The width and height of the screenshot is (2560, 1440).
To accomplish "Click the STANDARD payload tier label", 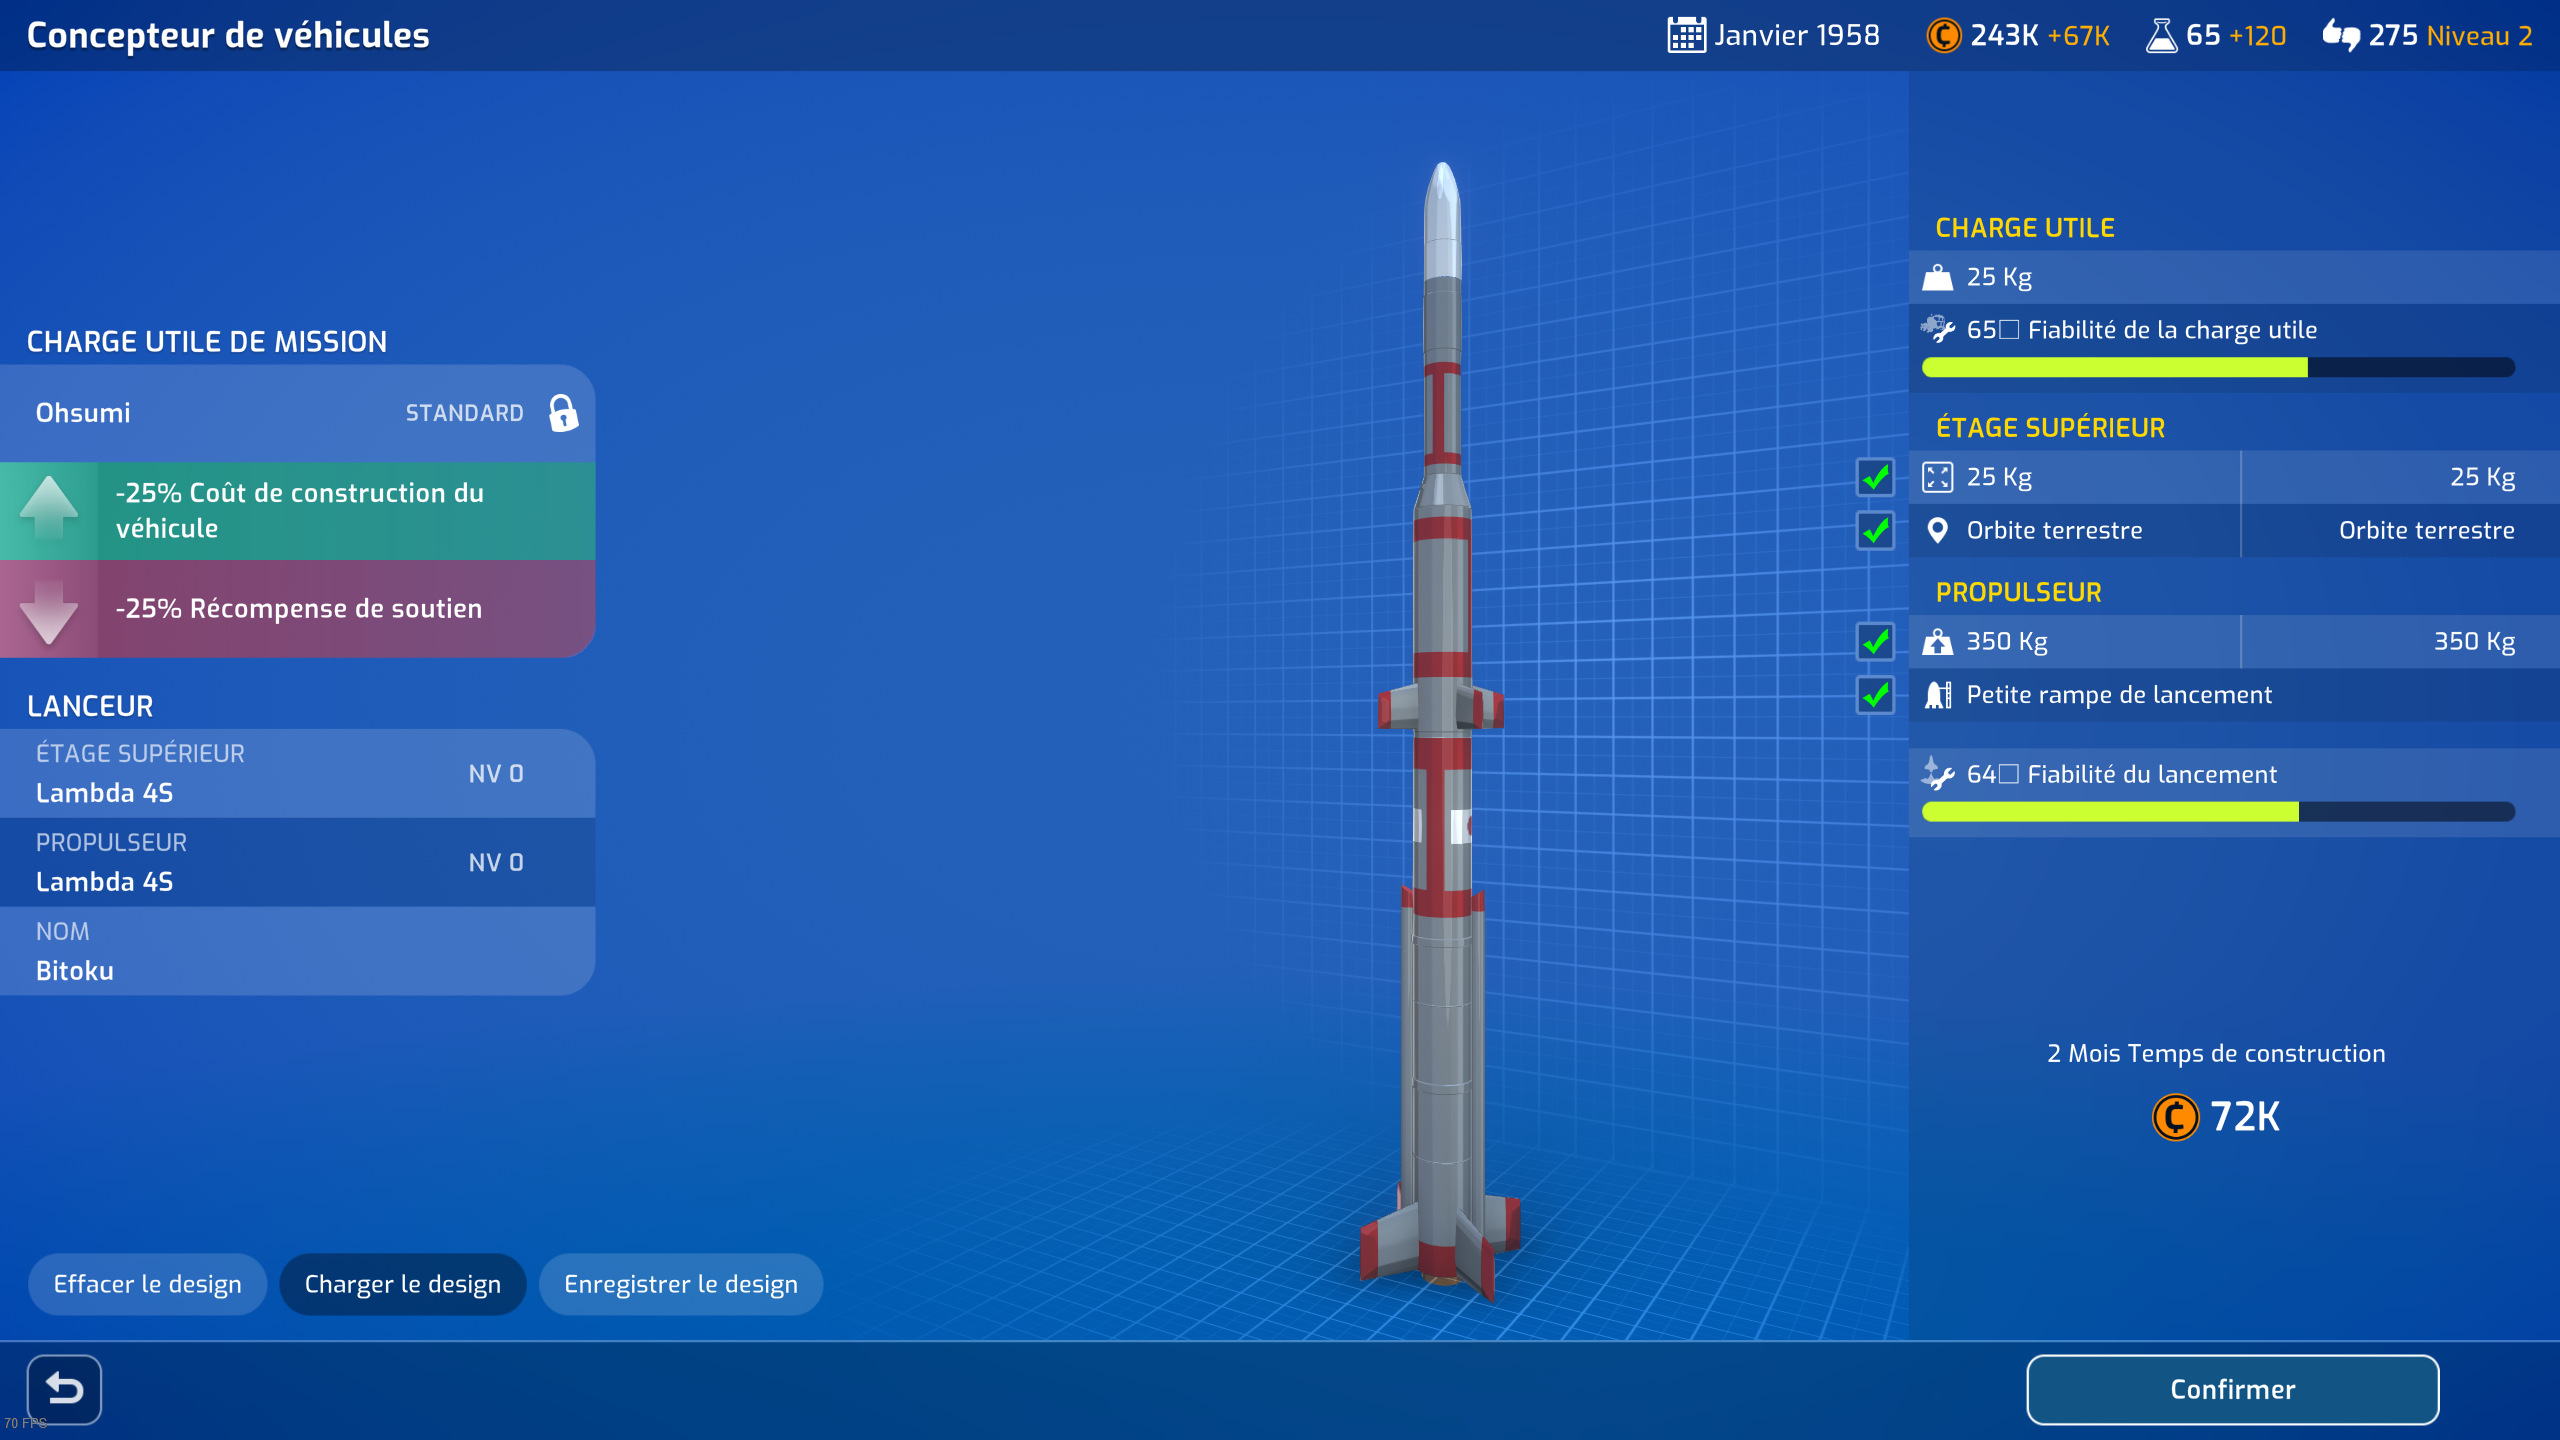I will (464, 413).
